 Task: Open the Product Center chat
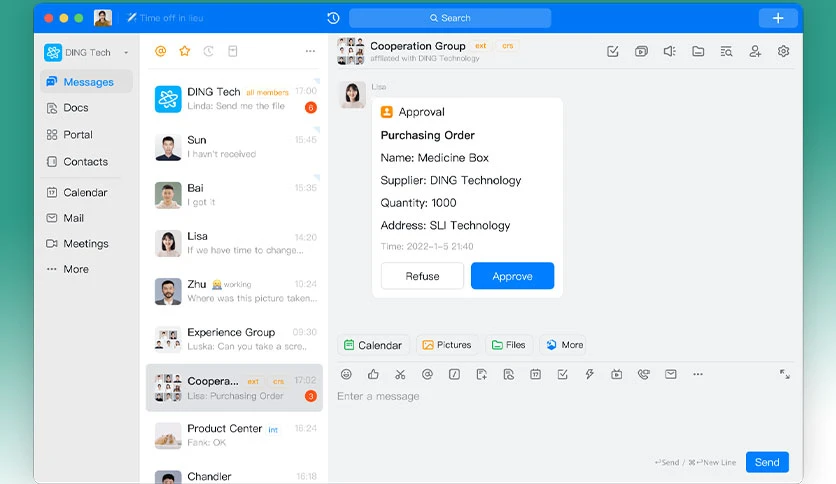point(234,435)
